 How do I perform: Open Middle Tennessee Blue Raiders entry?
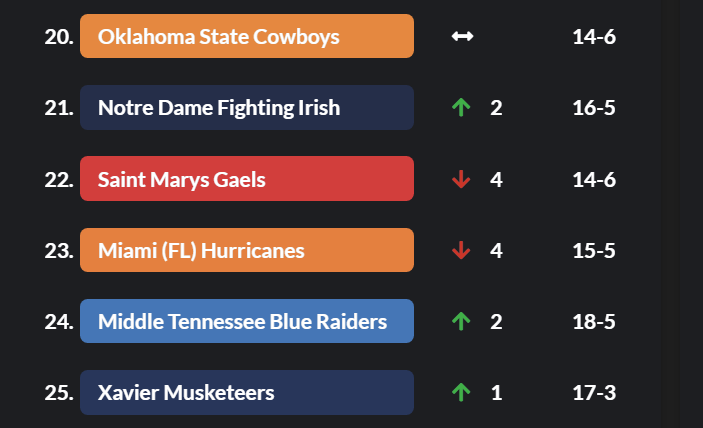[246, 321]
